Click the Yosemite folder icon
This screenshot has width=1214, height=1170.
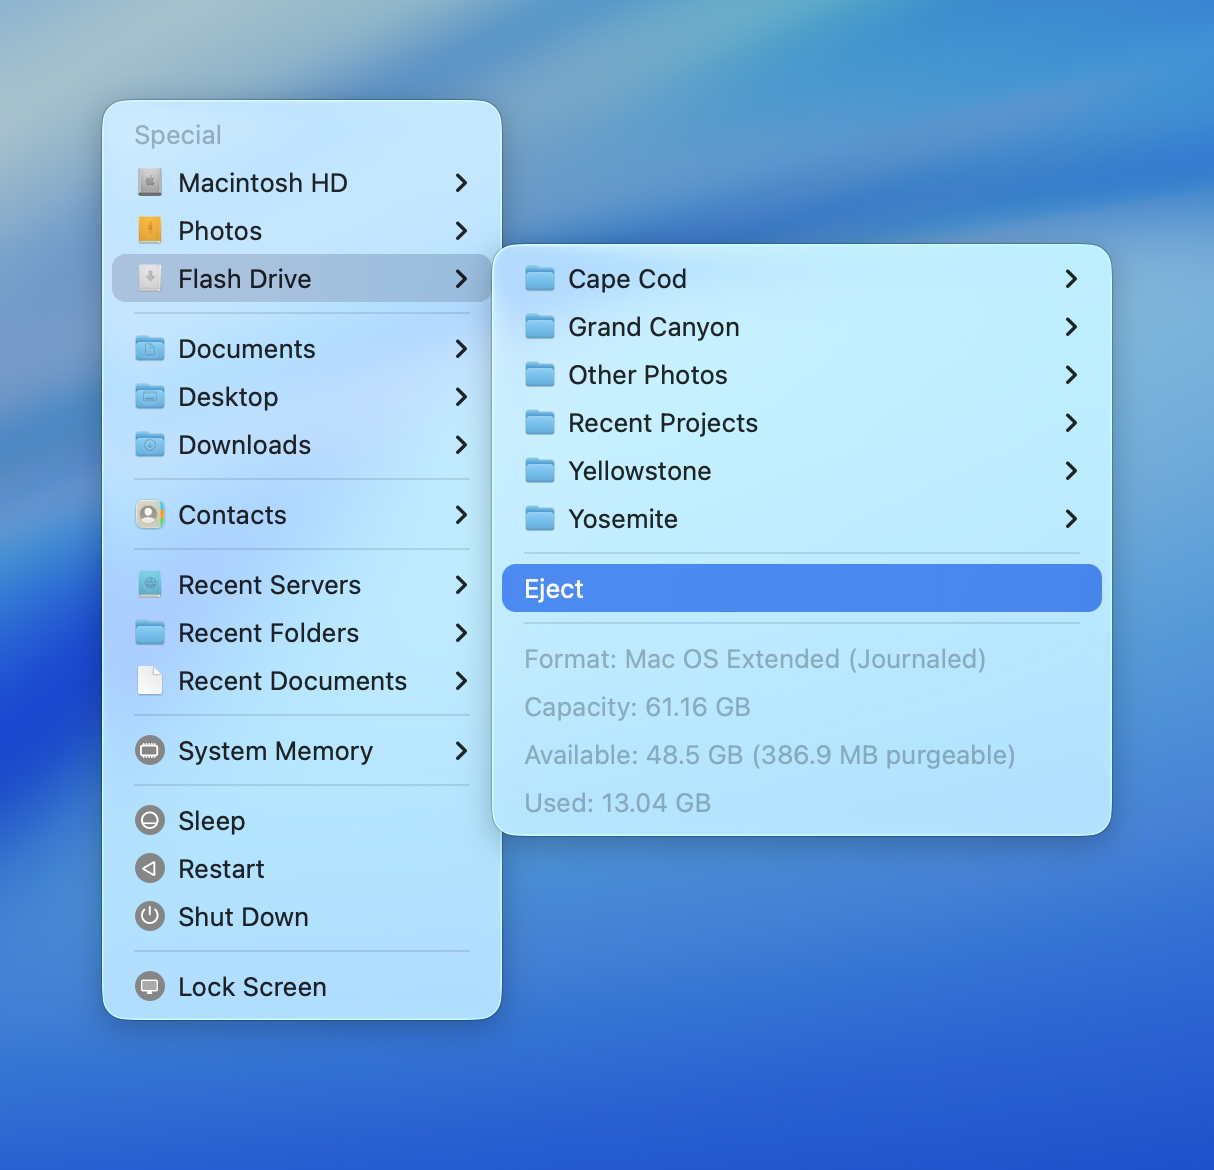(x=540, y=519)
